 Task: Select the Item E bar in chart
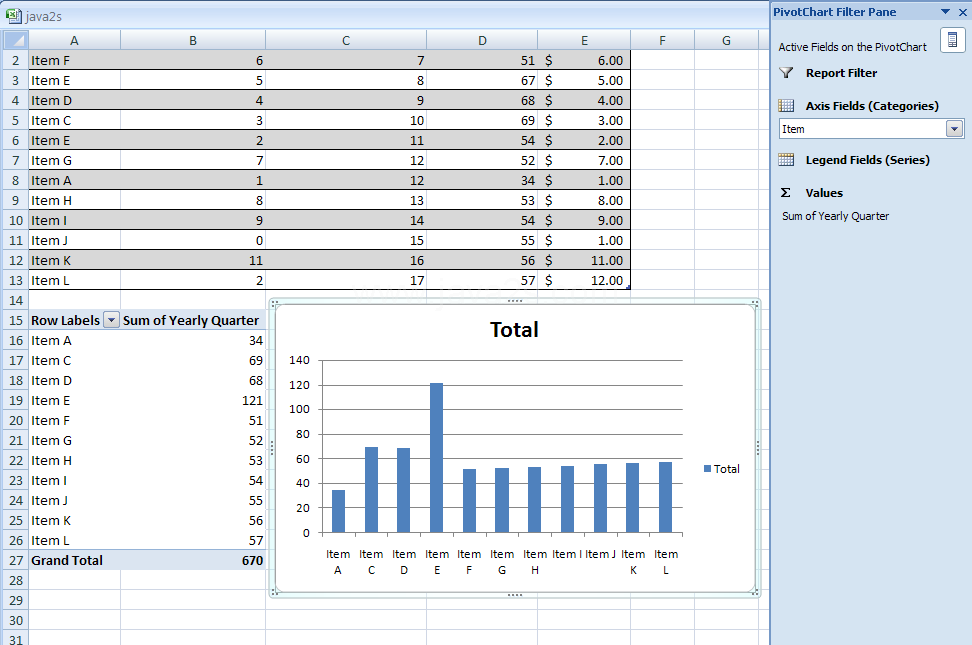(x=436, y=458)
